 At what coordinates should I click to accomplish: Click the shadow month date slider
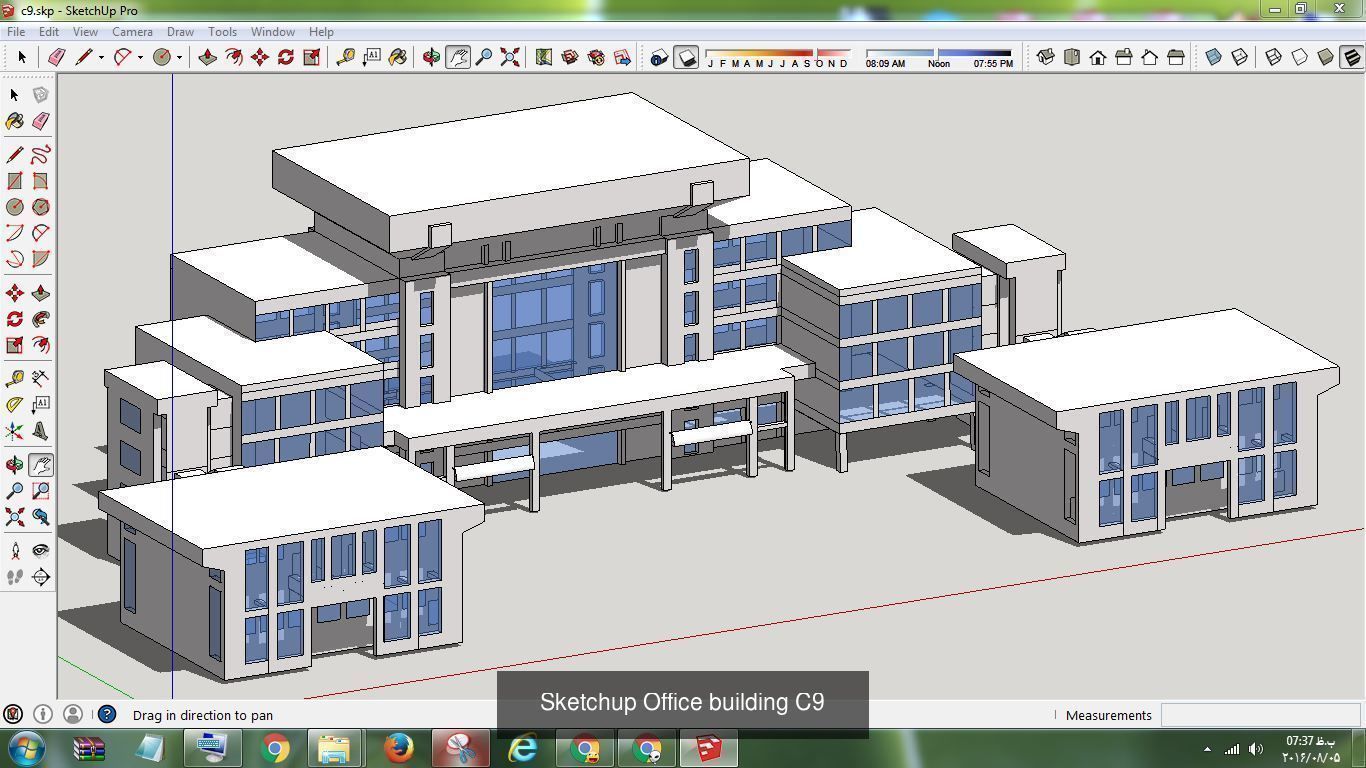[778, 52]
